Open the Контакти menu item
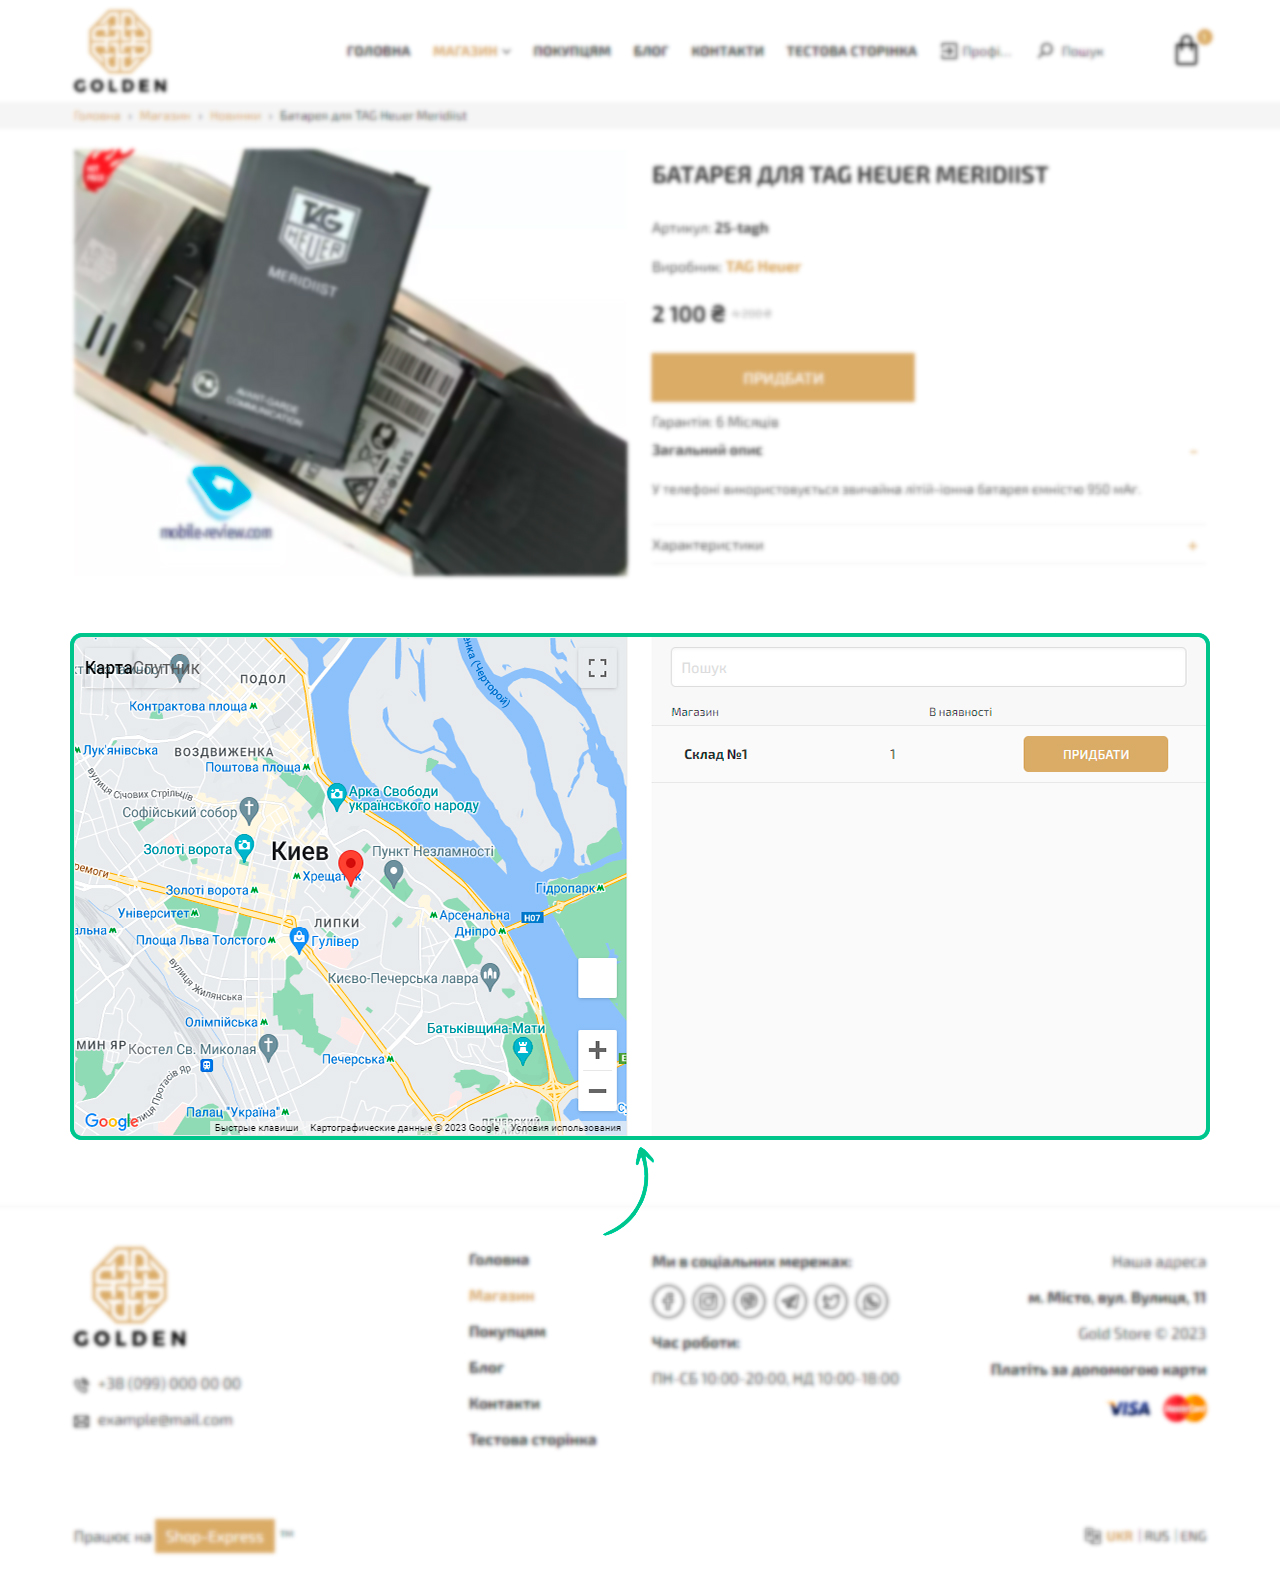The width and height of the screenshot is (1280, 1575). coord(727,51)
